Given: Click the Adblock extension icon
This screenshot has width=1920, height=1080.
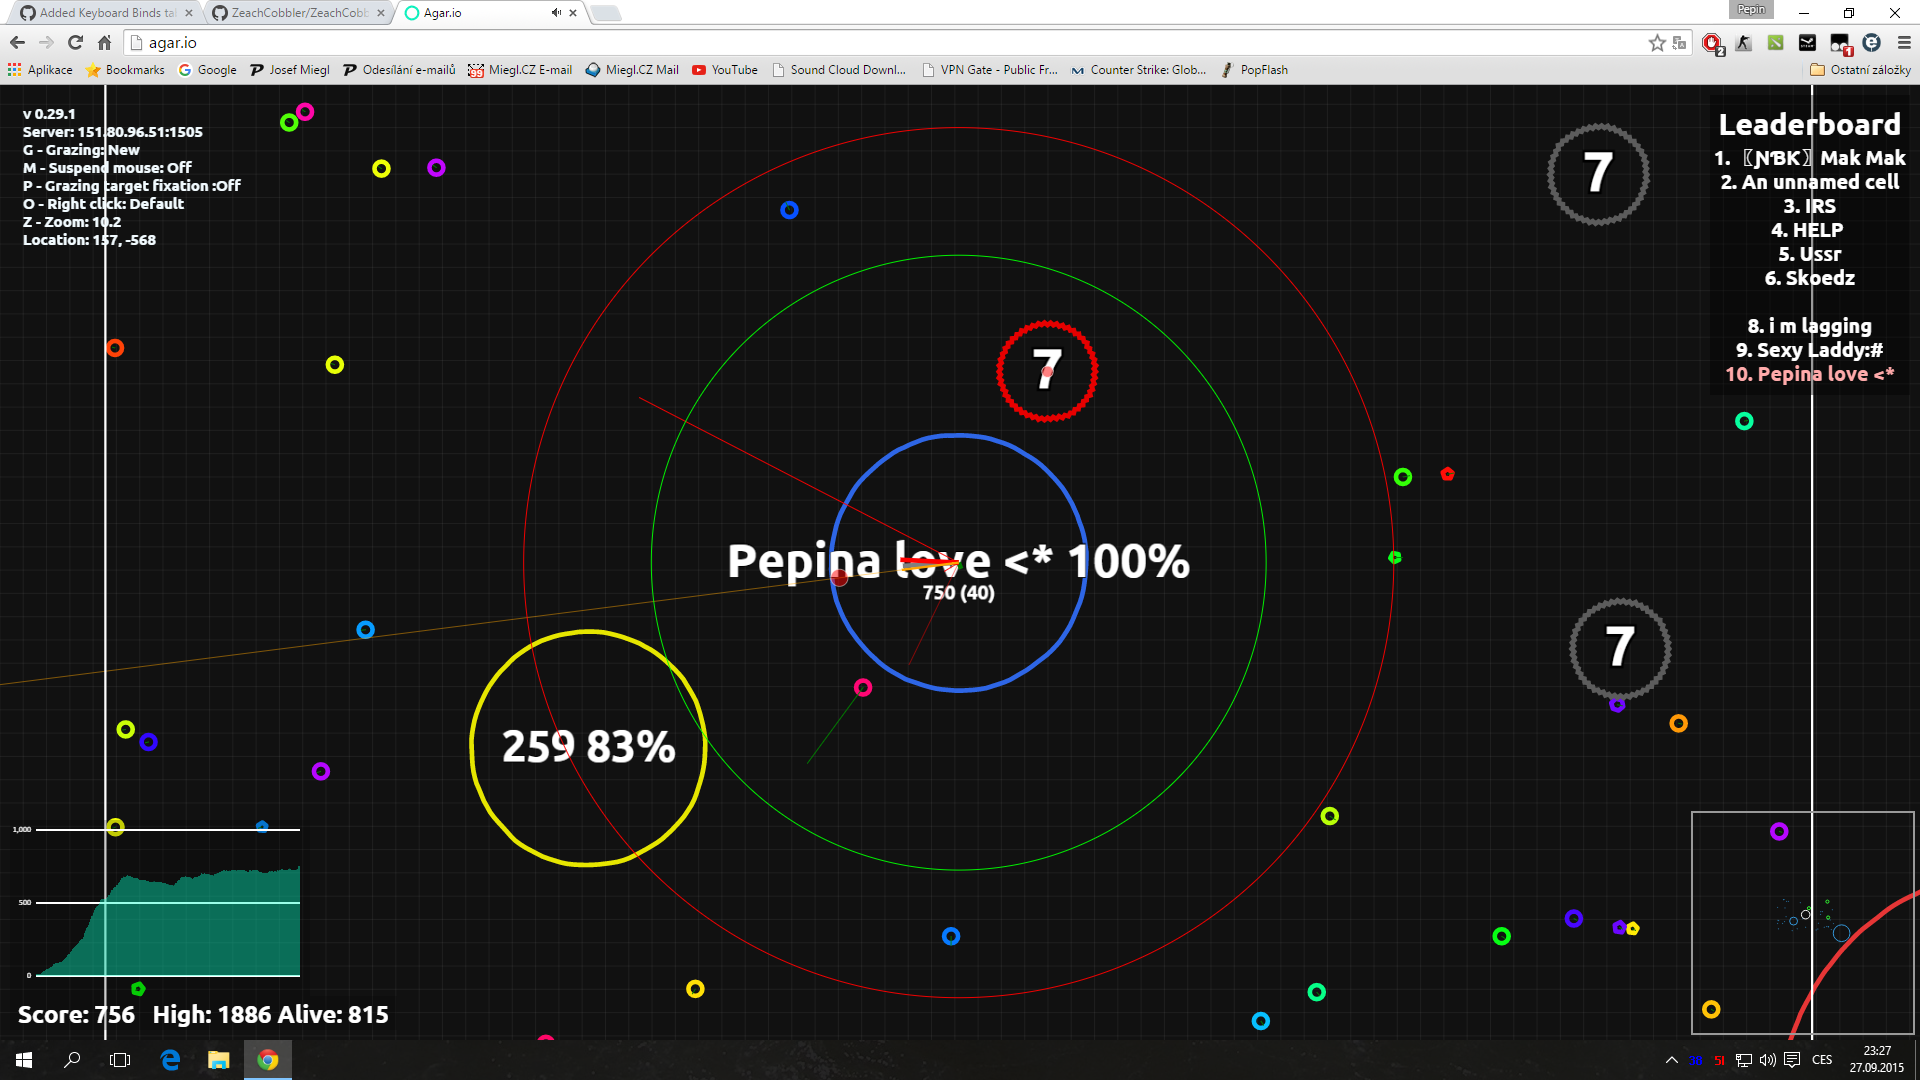Looking at the screenshot, I should pos(1712,43).
